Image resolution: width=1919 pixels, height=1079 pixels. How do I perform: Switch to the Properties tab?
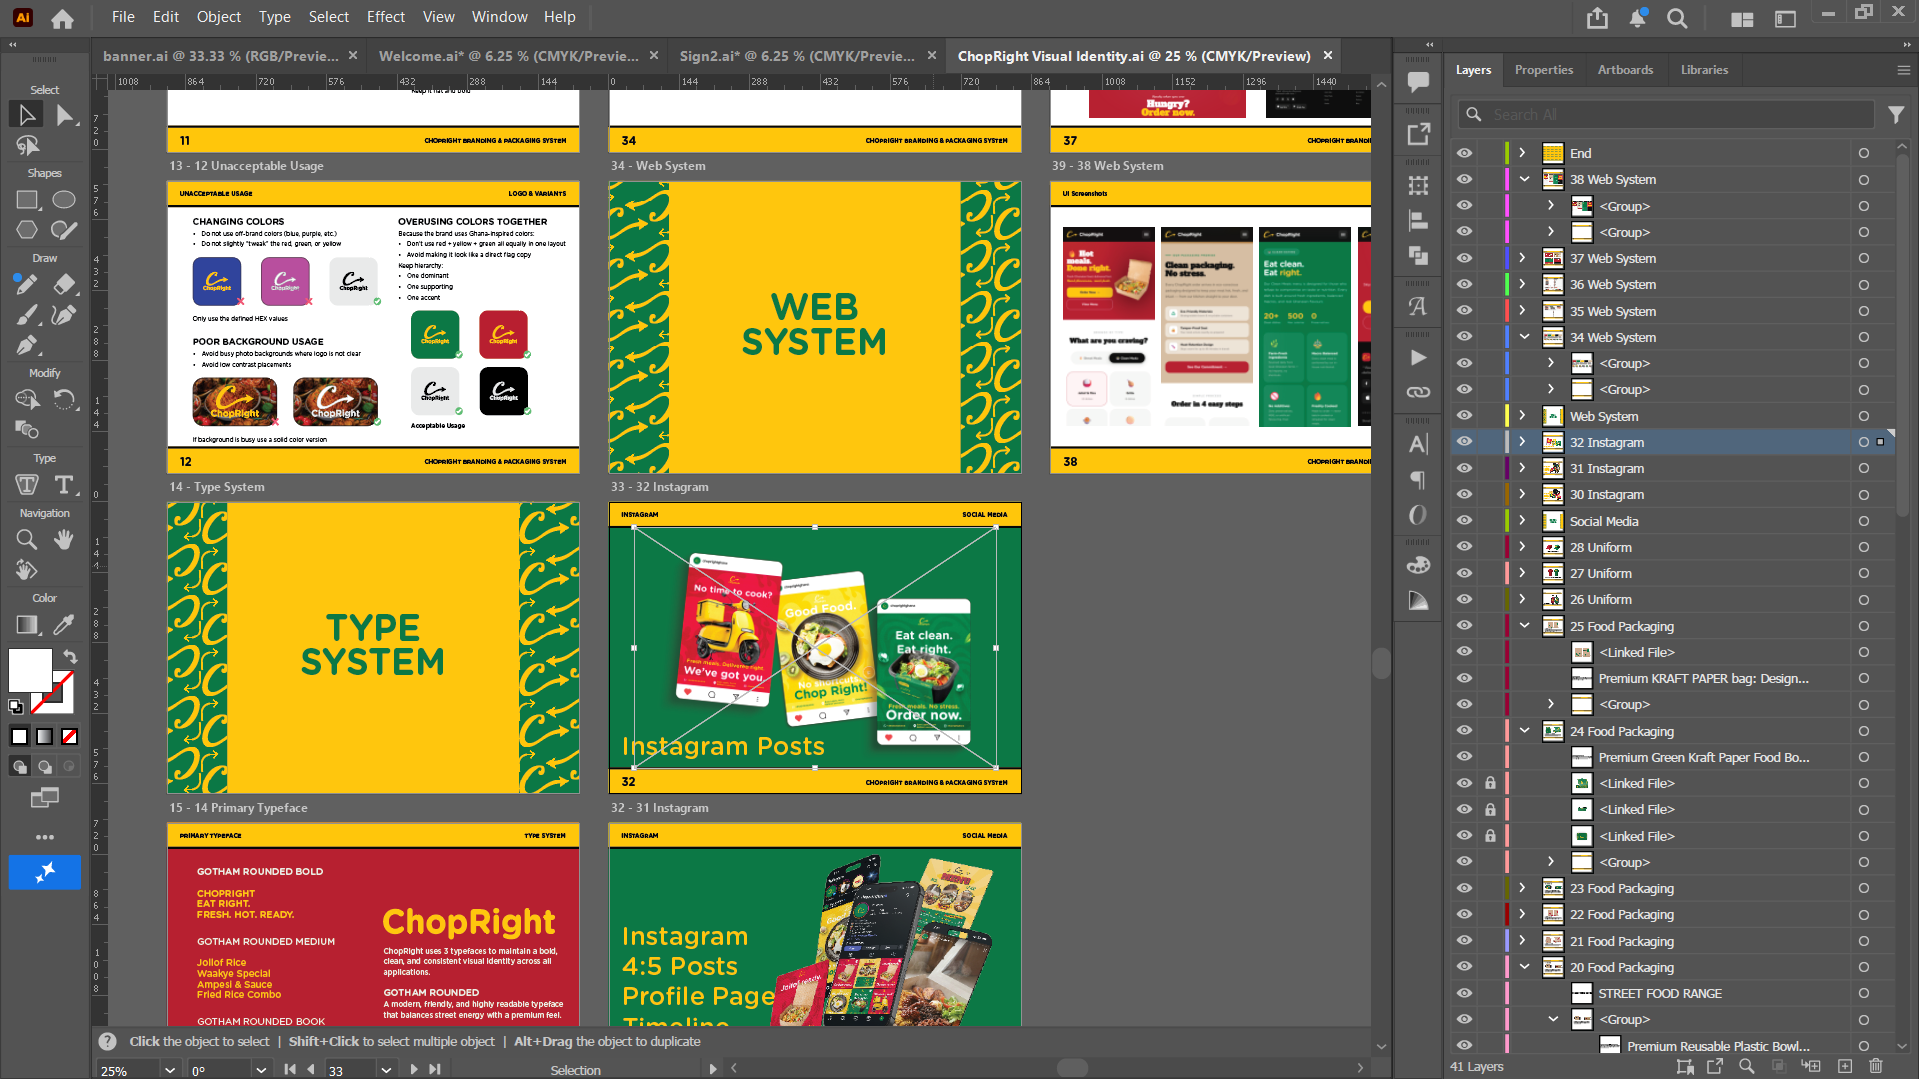(1543, 70)
